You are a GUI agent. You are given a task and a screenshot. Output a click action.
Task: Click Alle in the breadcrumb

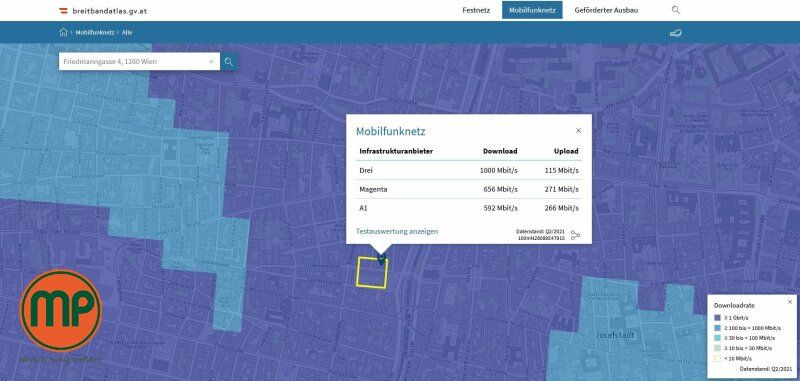coord(127,32)
